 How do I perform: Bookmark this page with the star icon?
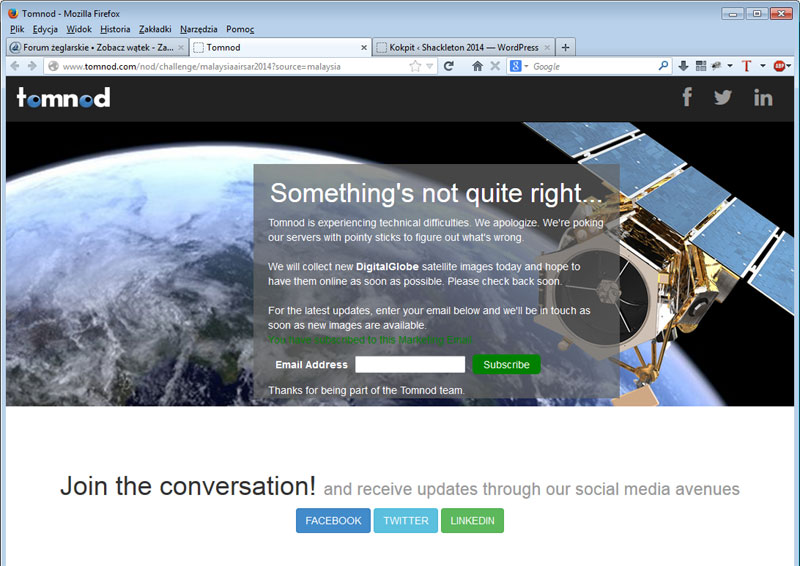[x=415, y=66]
